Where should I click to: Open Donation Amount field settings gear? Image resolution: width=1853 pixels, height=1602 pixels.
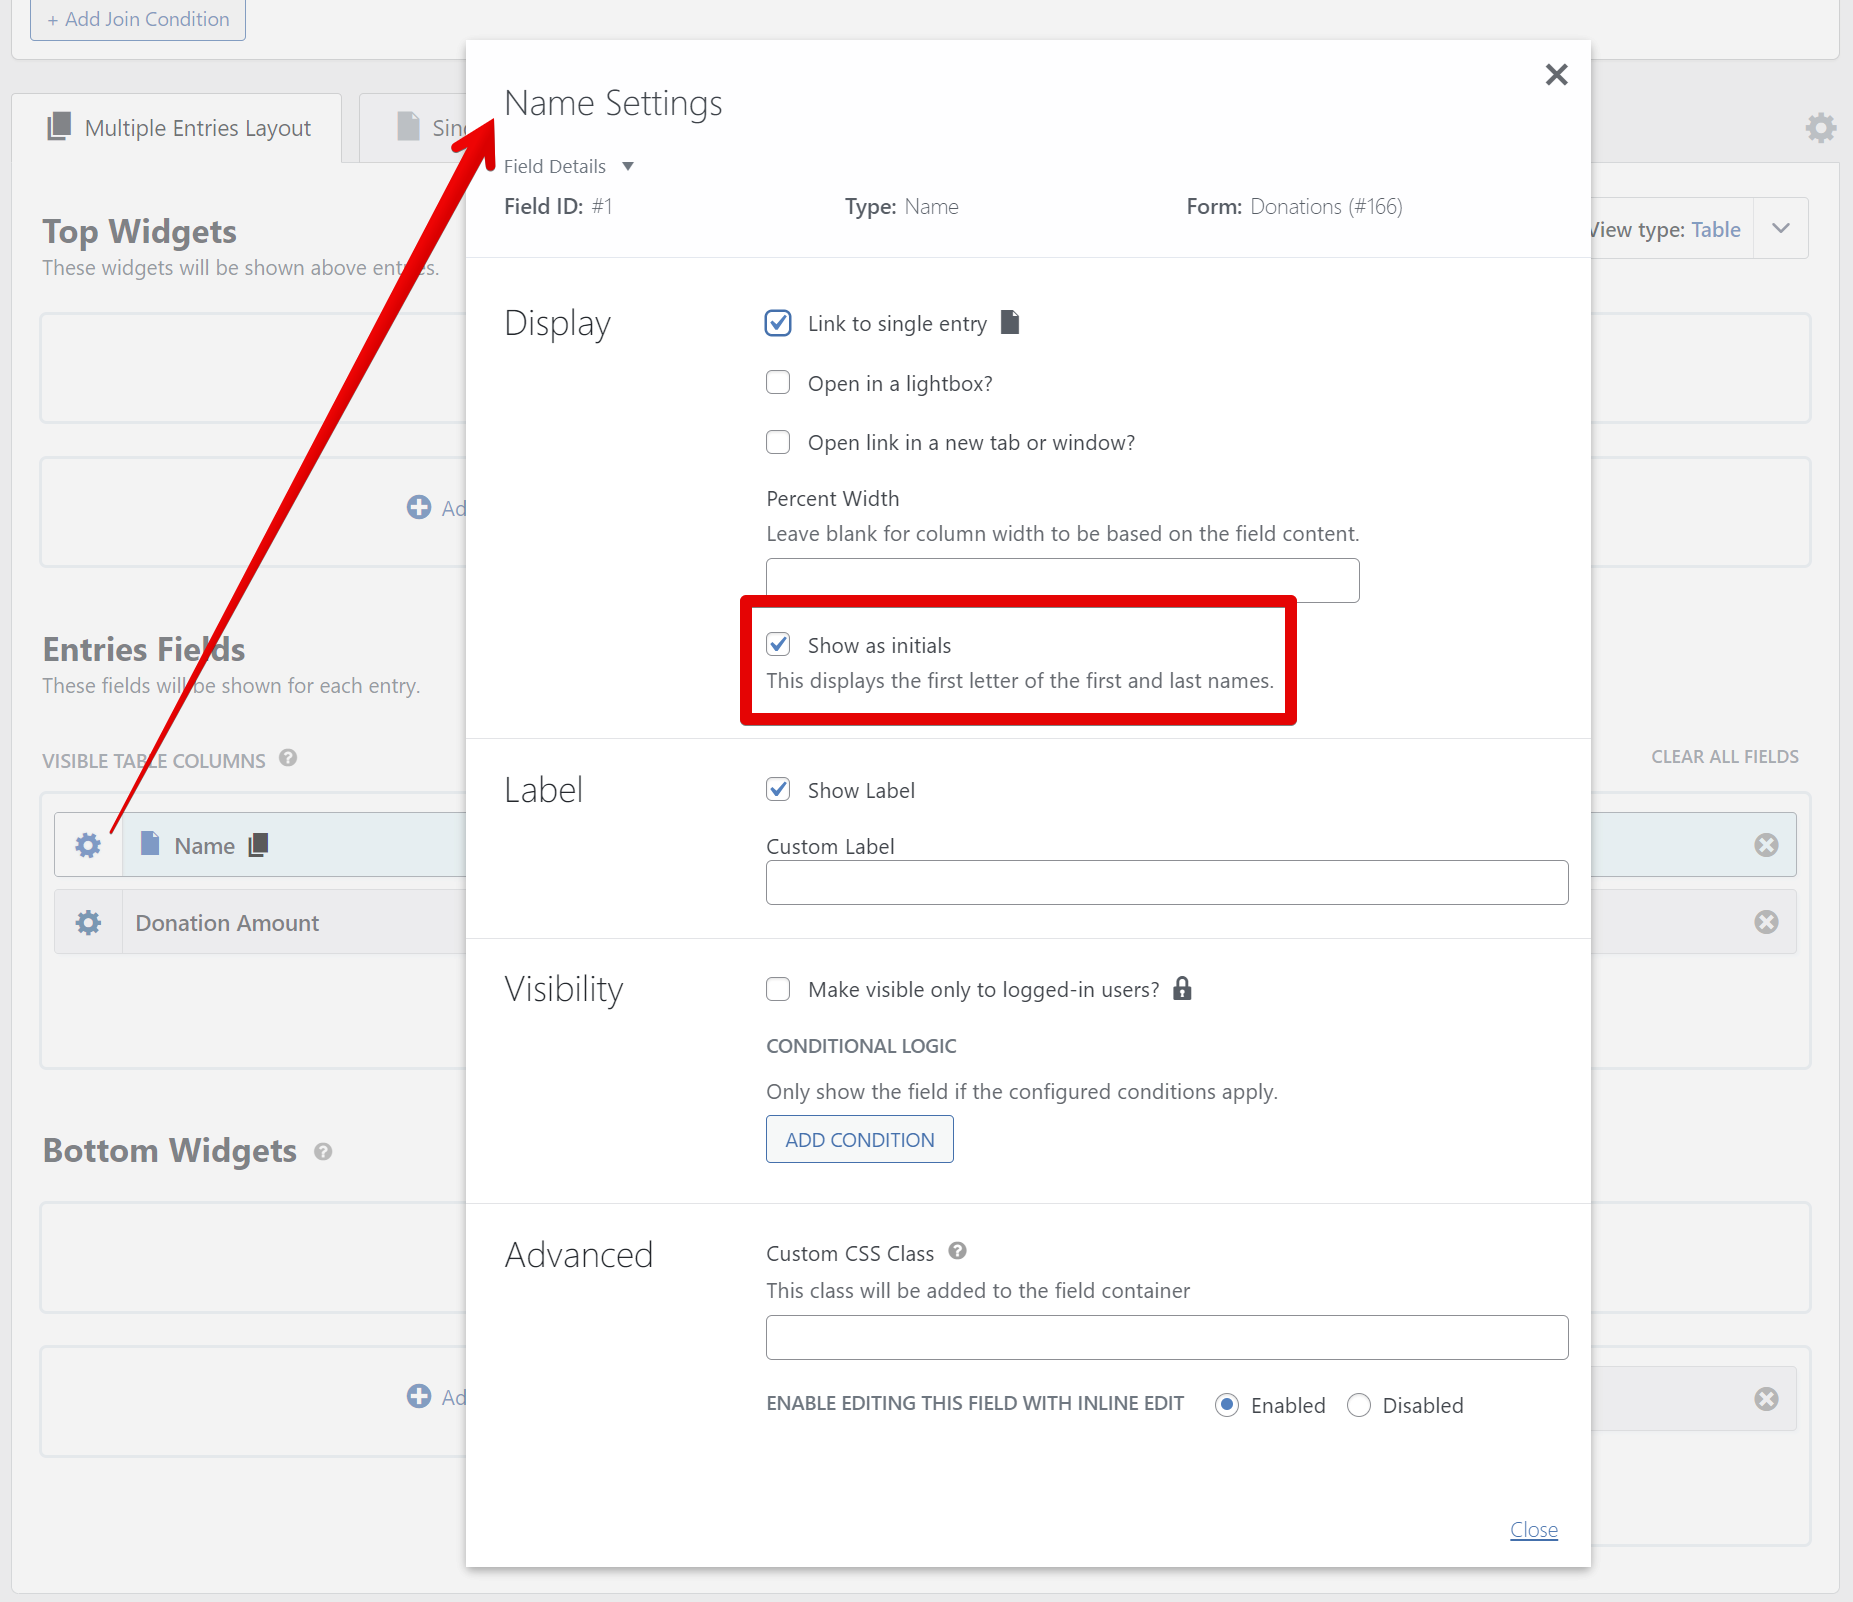(x=88, y=921)
